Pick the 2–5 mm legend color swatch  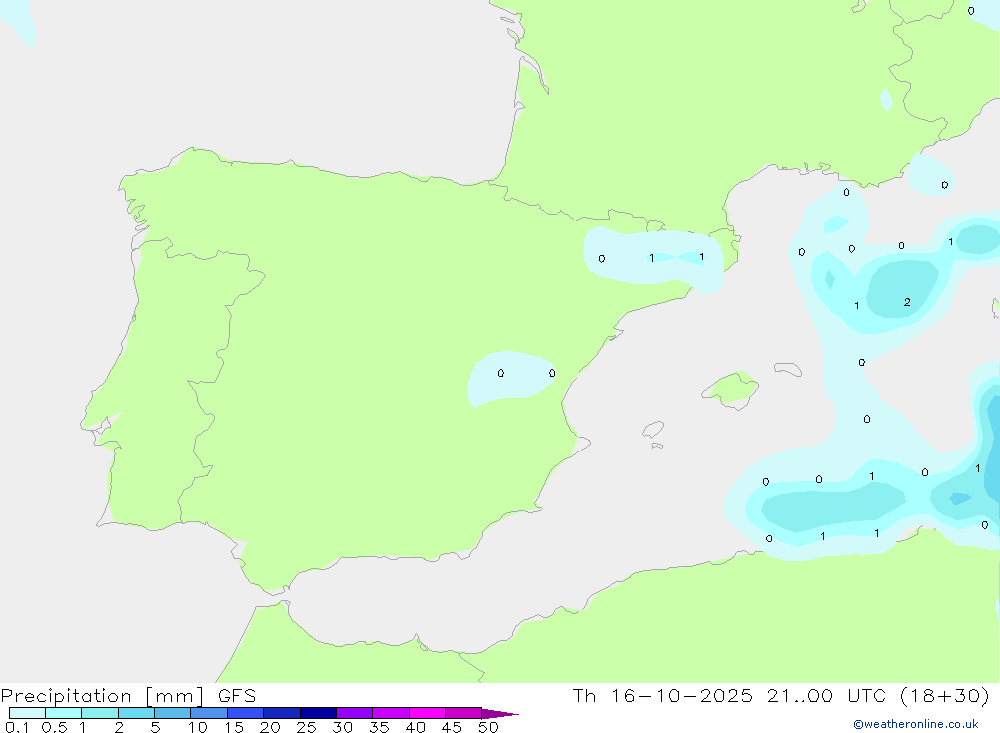(136, 713)
